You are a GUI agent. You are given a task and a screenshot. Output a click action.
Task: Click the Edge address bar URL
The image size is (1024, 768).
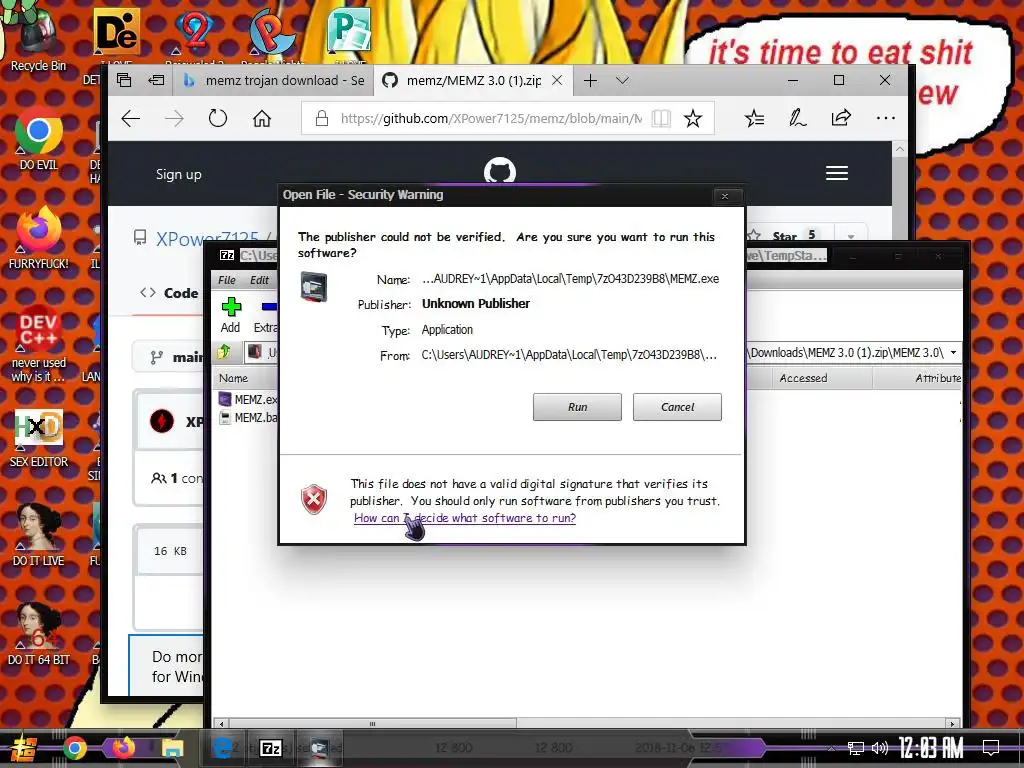[491, 118]
